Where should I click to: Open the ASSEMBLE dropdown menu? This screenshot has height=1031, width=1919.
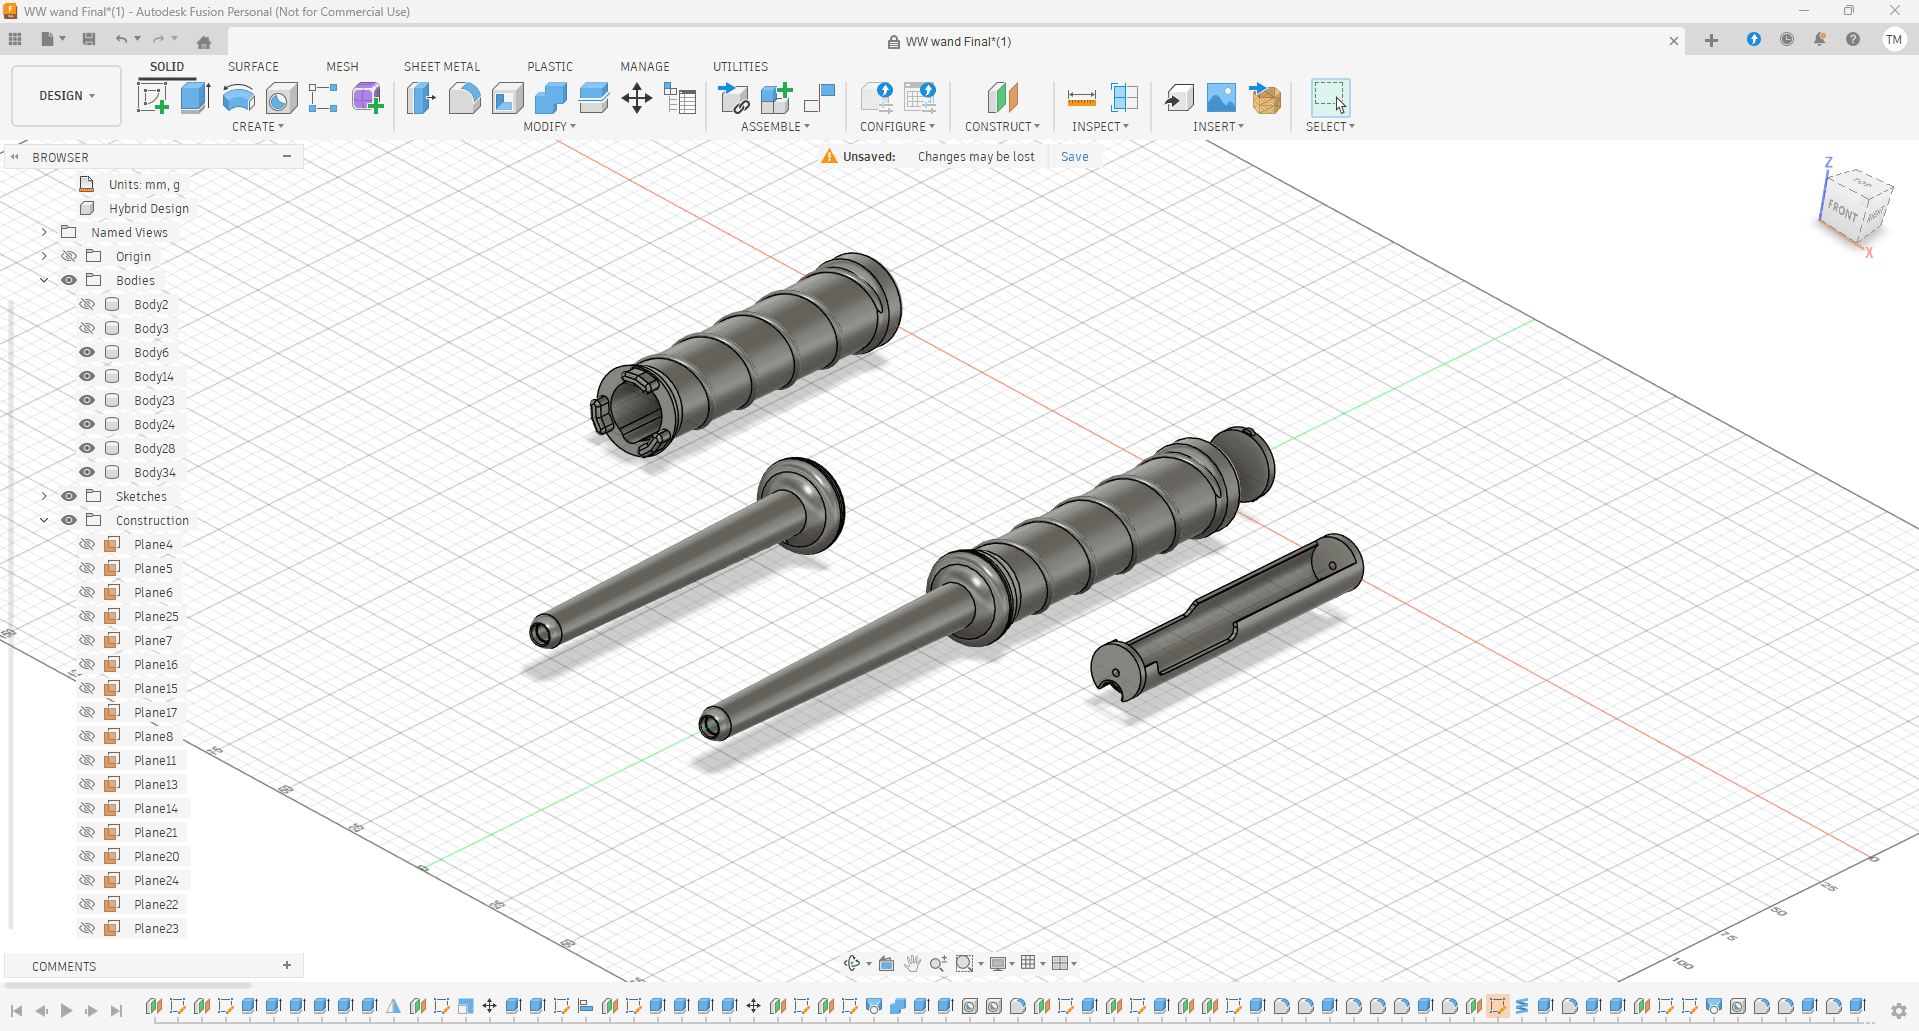(775, 127)
